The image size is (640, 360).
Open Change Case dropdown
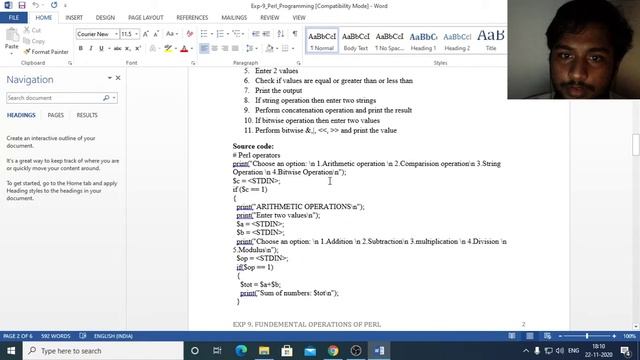click(172, 34)
